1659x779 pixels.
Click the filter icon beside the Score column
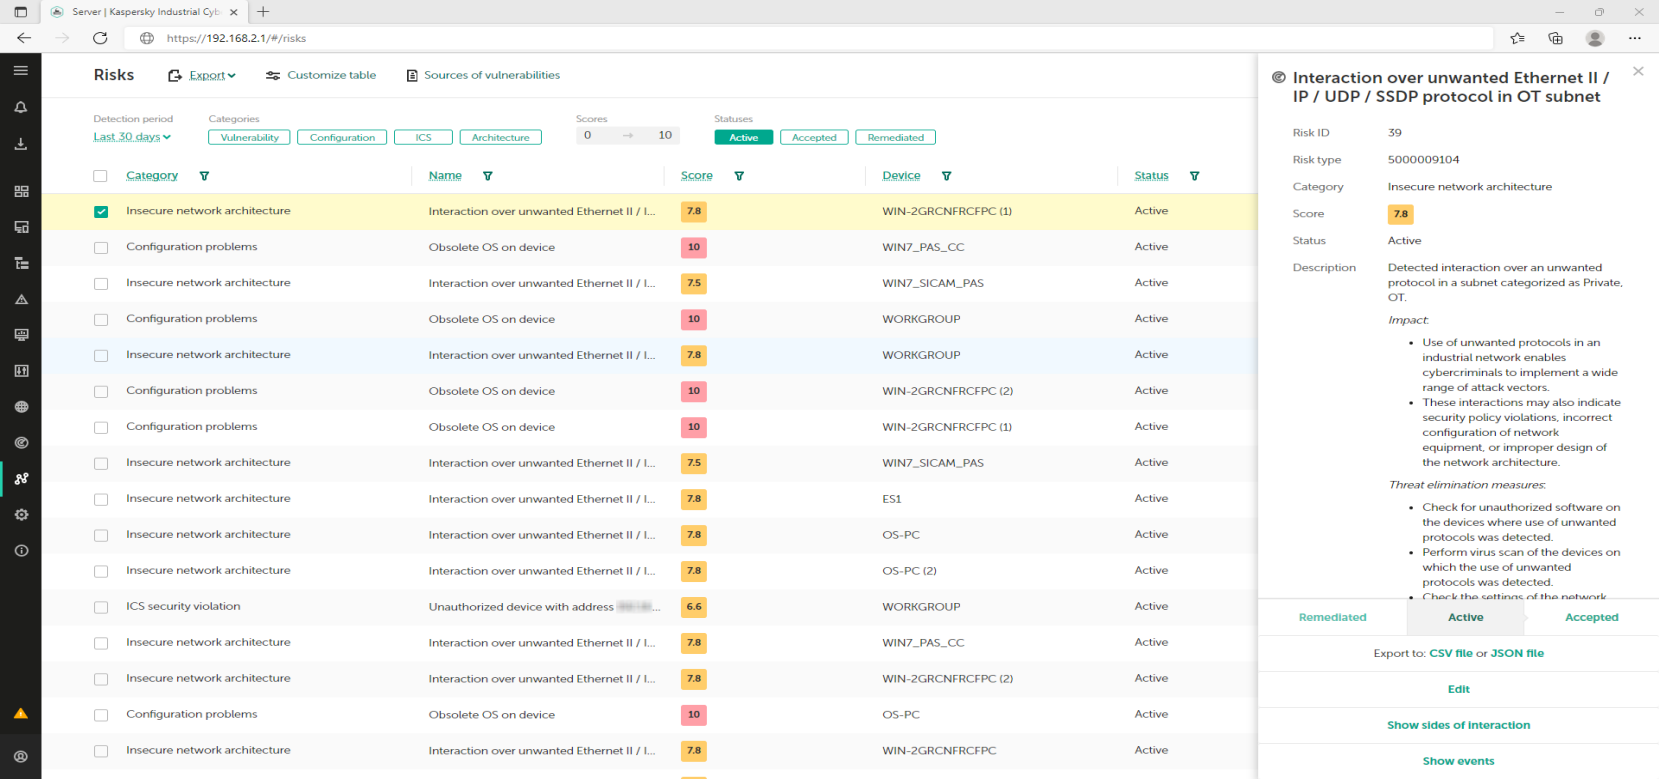coord(739,176)
